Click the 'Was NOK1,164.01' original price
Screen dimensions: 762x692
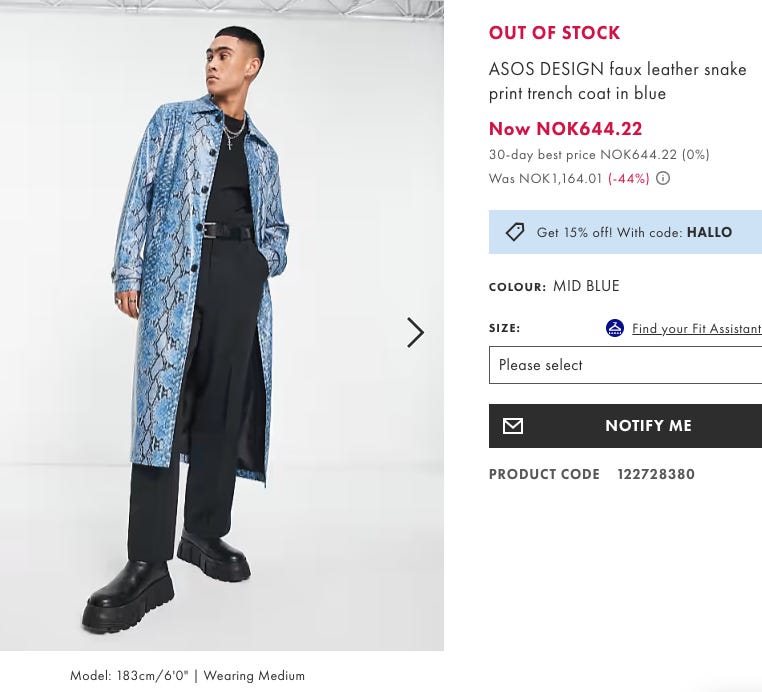coord(545,179)
